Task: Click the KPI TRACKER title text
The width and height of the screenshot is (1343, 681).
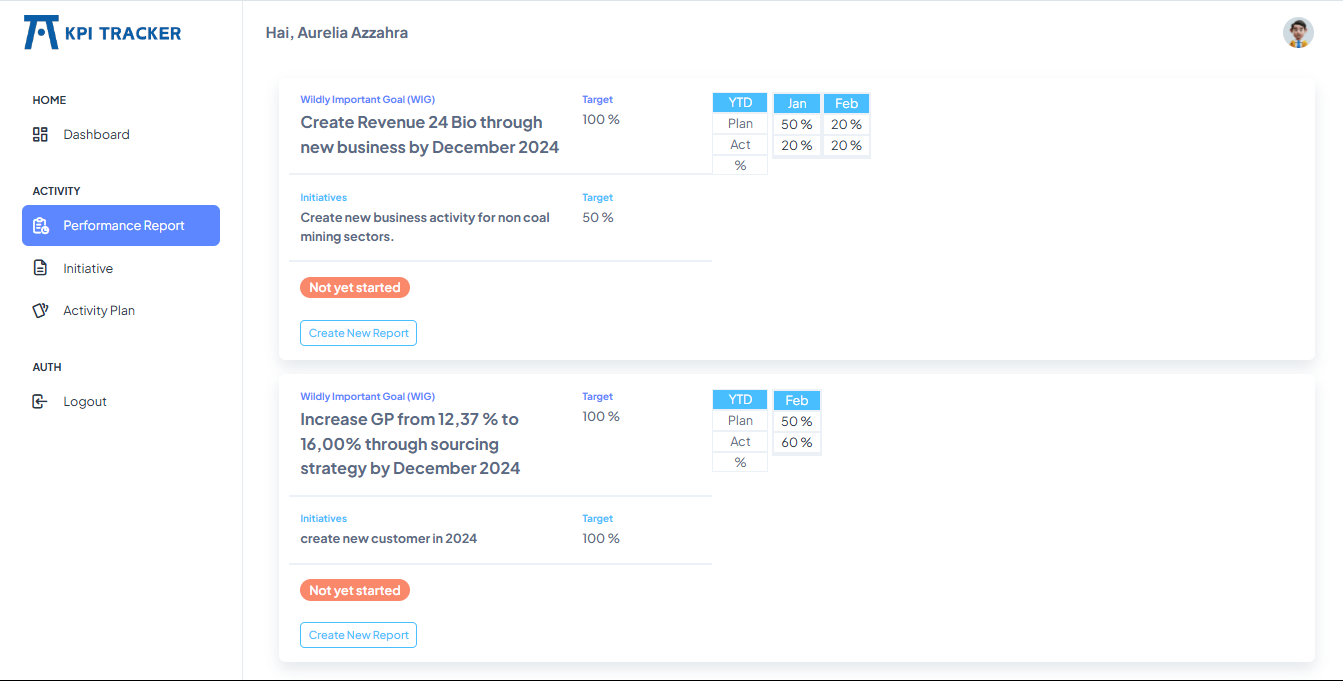Action: (123, 33)
